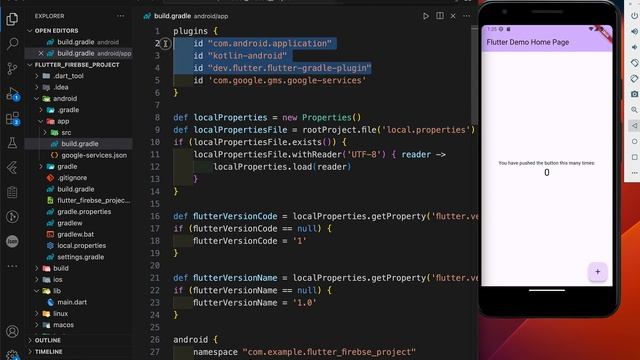The width and height of the screenshot is (640, 360).
Task: Open the Explorer view in activity bar
Action: click(12, 19)
